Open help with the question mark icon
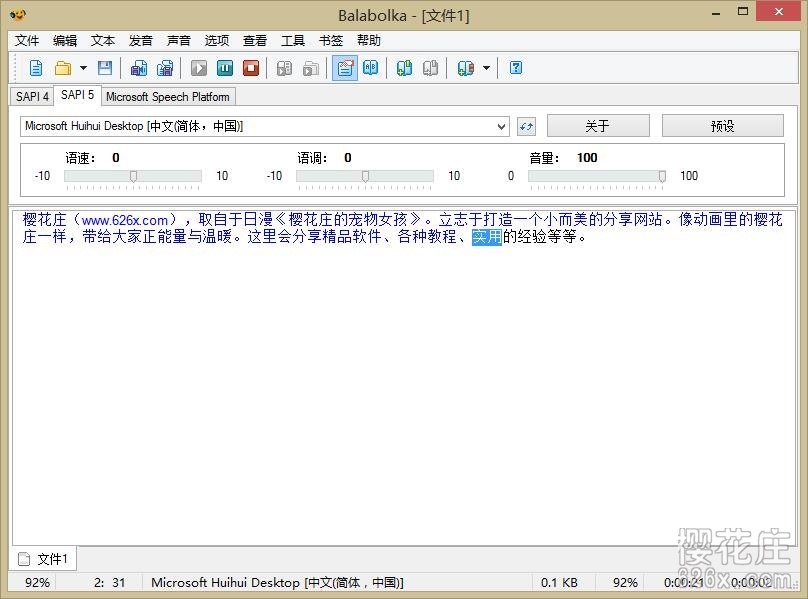Screen dimensions: 808x599 point(516,68)
